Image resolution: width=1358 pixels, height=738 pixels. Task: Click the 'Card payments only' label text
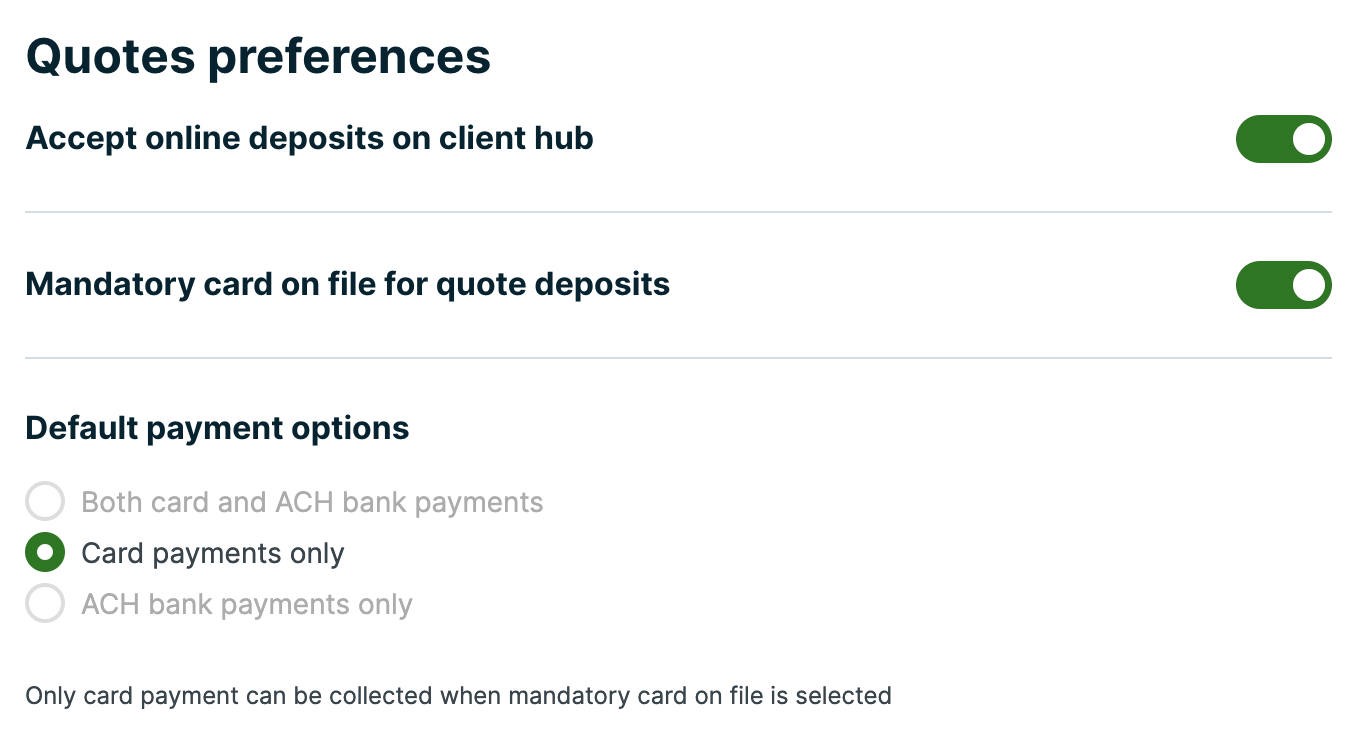(213, 554)
